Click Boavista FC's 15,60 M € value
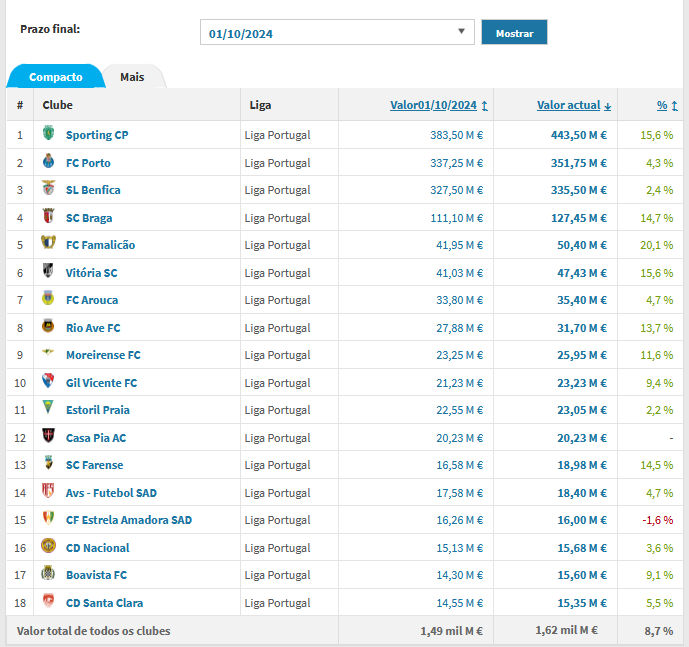The height and width of the screenshot is (647, 689). (582, 575)
